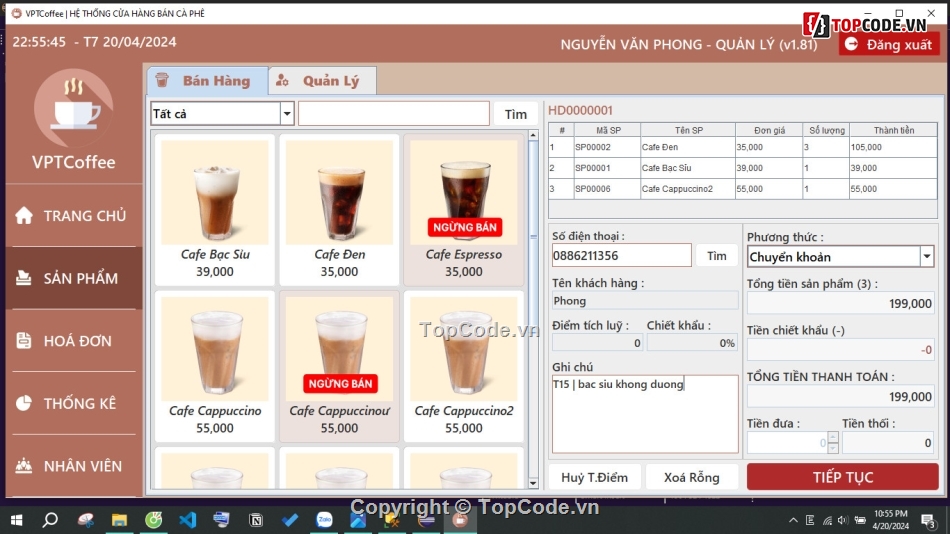
Task: Click the SẢN PHẨM sidebar icon
Action: coord(24,279)
